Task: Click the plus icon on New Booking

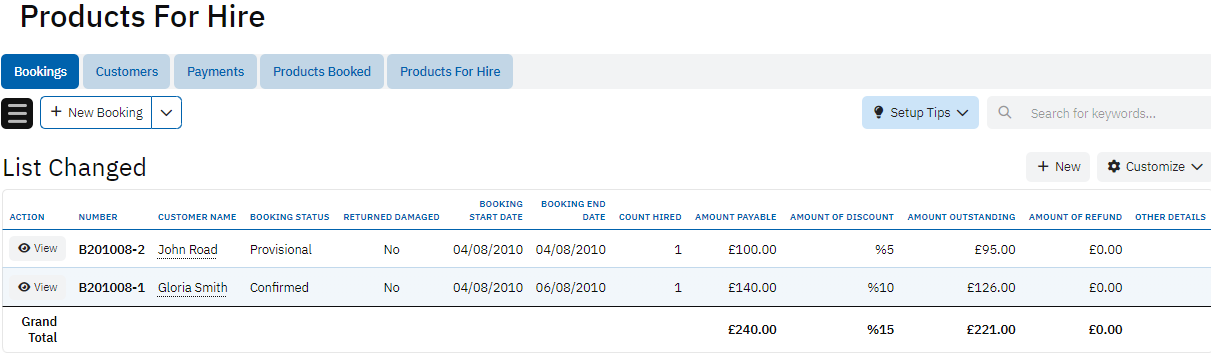Action: [x=56, y=113]
